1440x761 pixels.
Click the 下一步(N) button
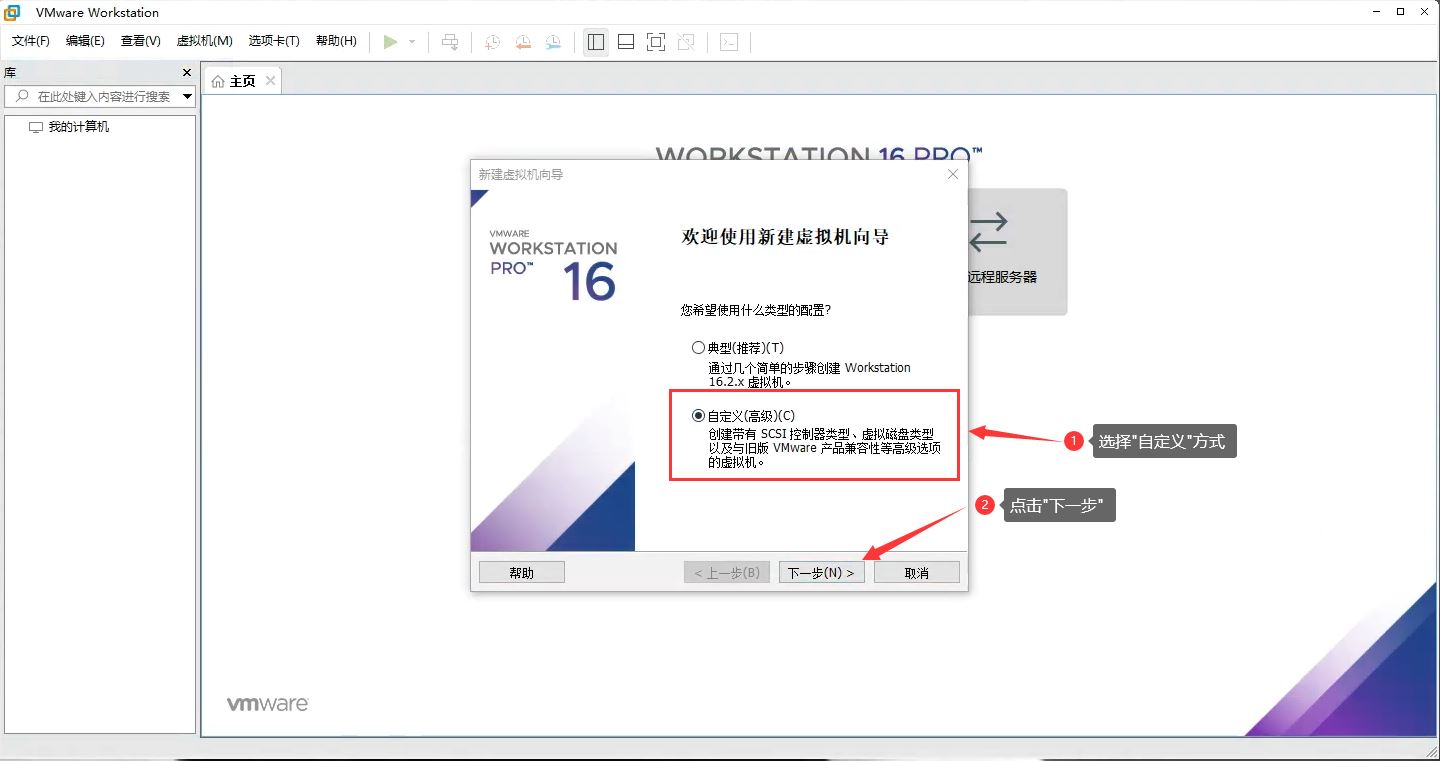click(x=821, y=572)
